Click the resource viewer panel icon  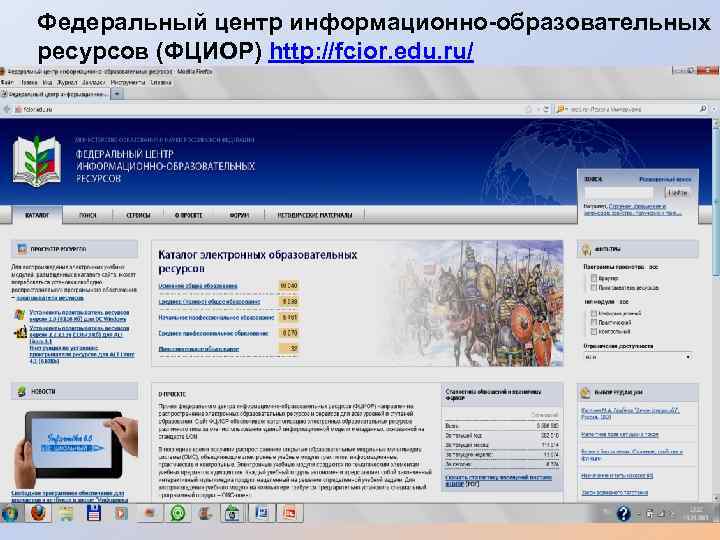(x=22, y=249)
